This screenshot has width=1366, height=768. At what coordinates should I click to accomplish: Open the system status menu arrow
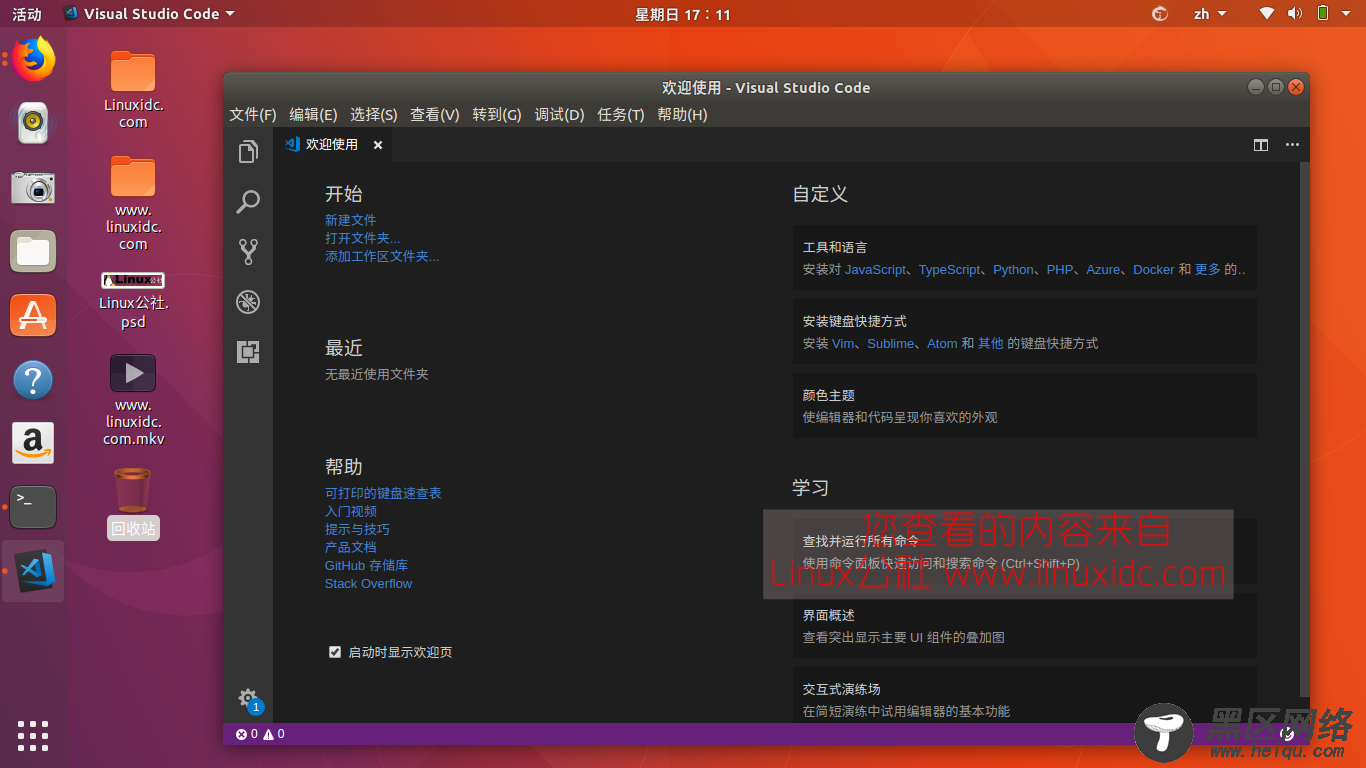pos(1348,14)
